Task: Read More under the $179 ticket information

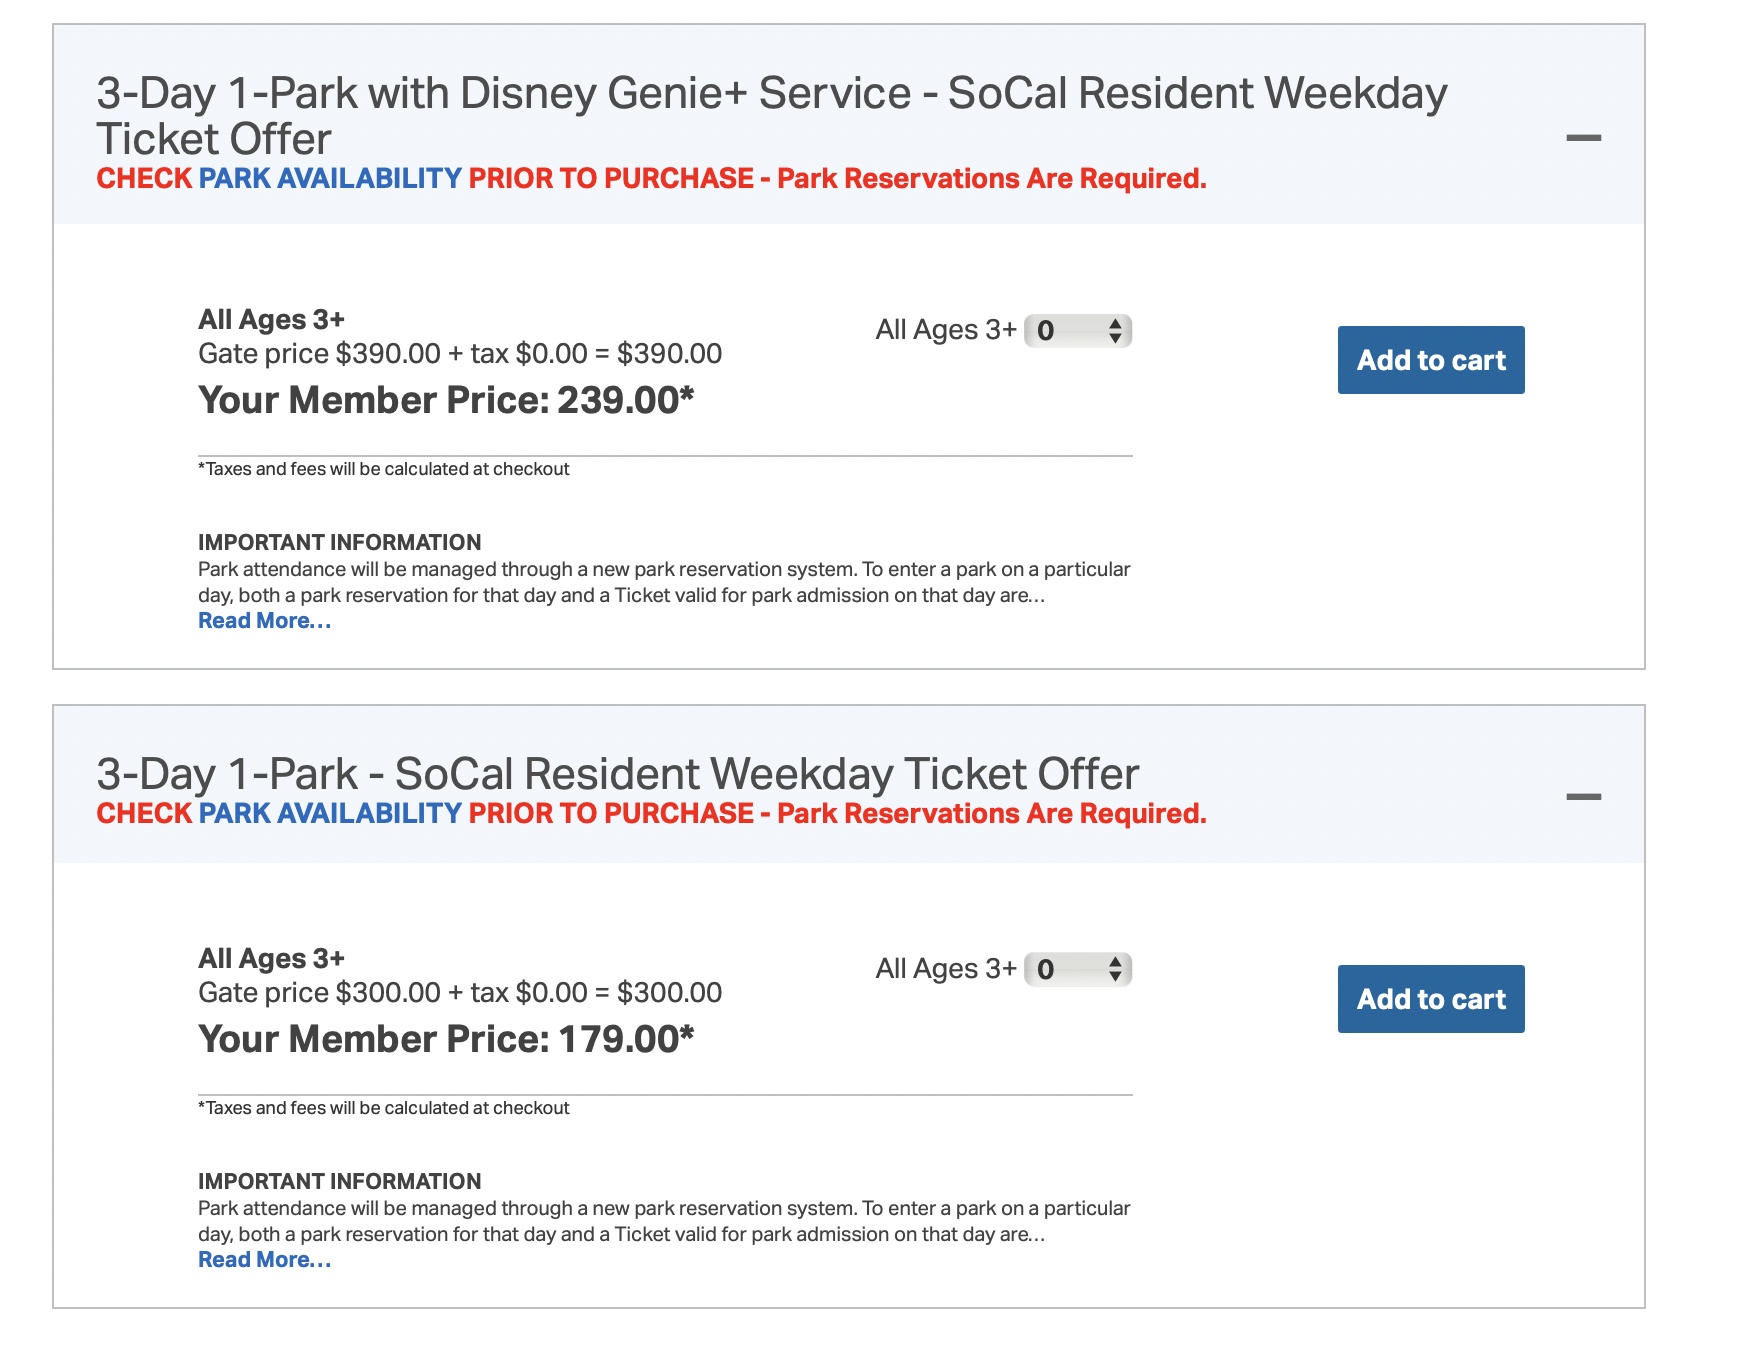Action: (x=264, y=1260)
